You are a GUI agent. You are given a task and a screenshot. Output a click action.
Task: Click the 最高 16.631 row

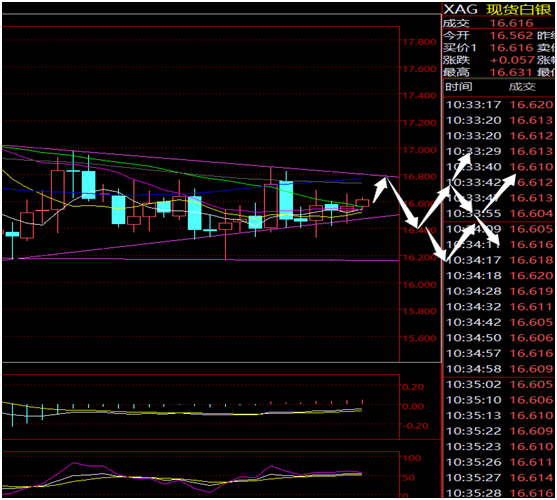coord(499,72)
